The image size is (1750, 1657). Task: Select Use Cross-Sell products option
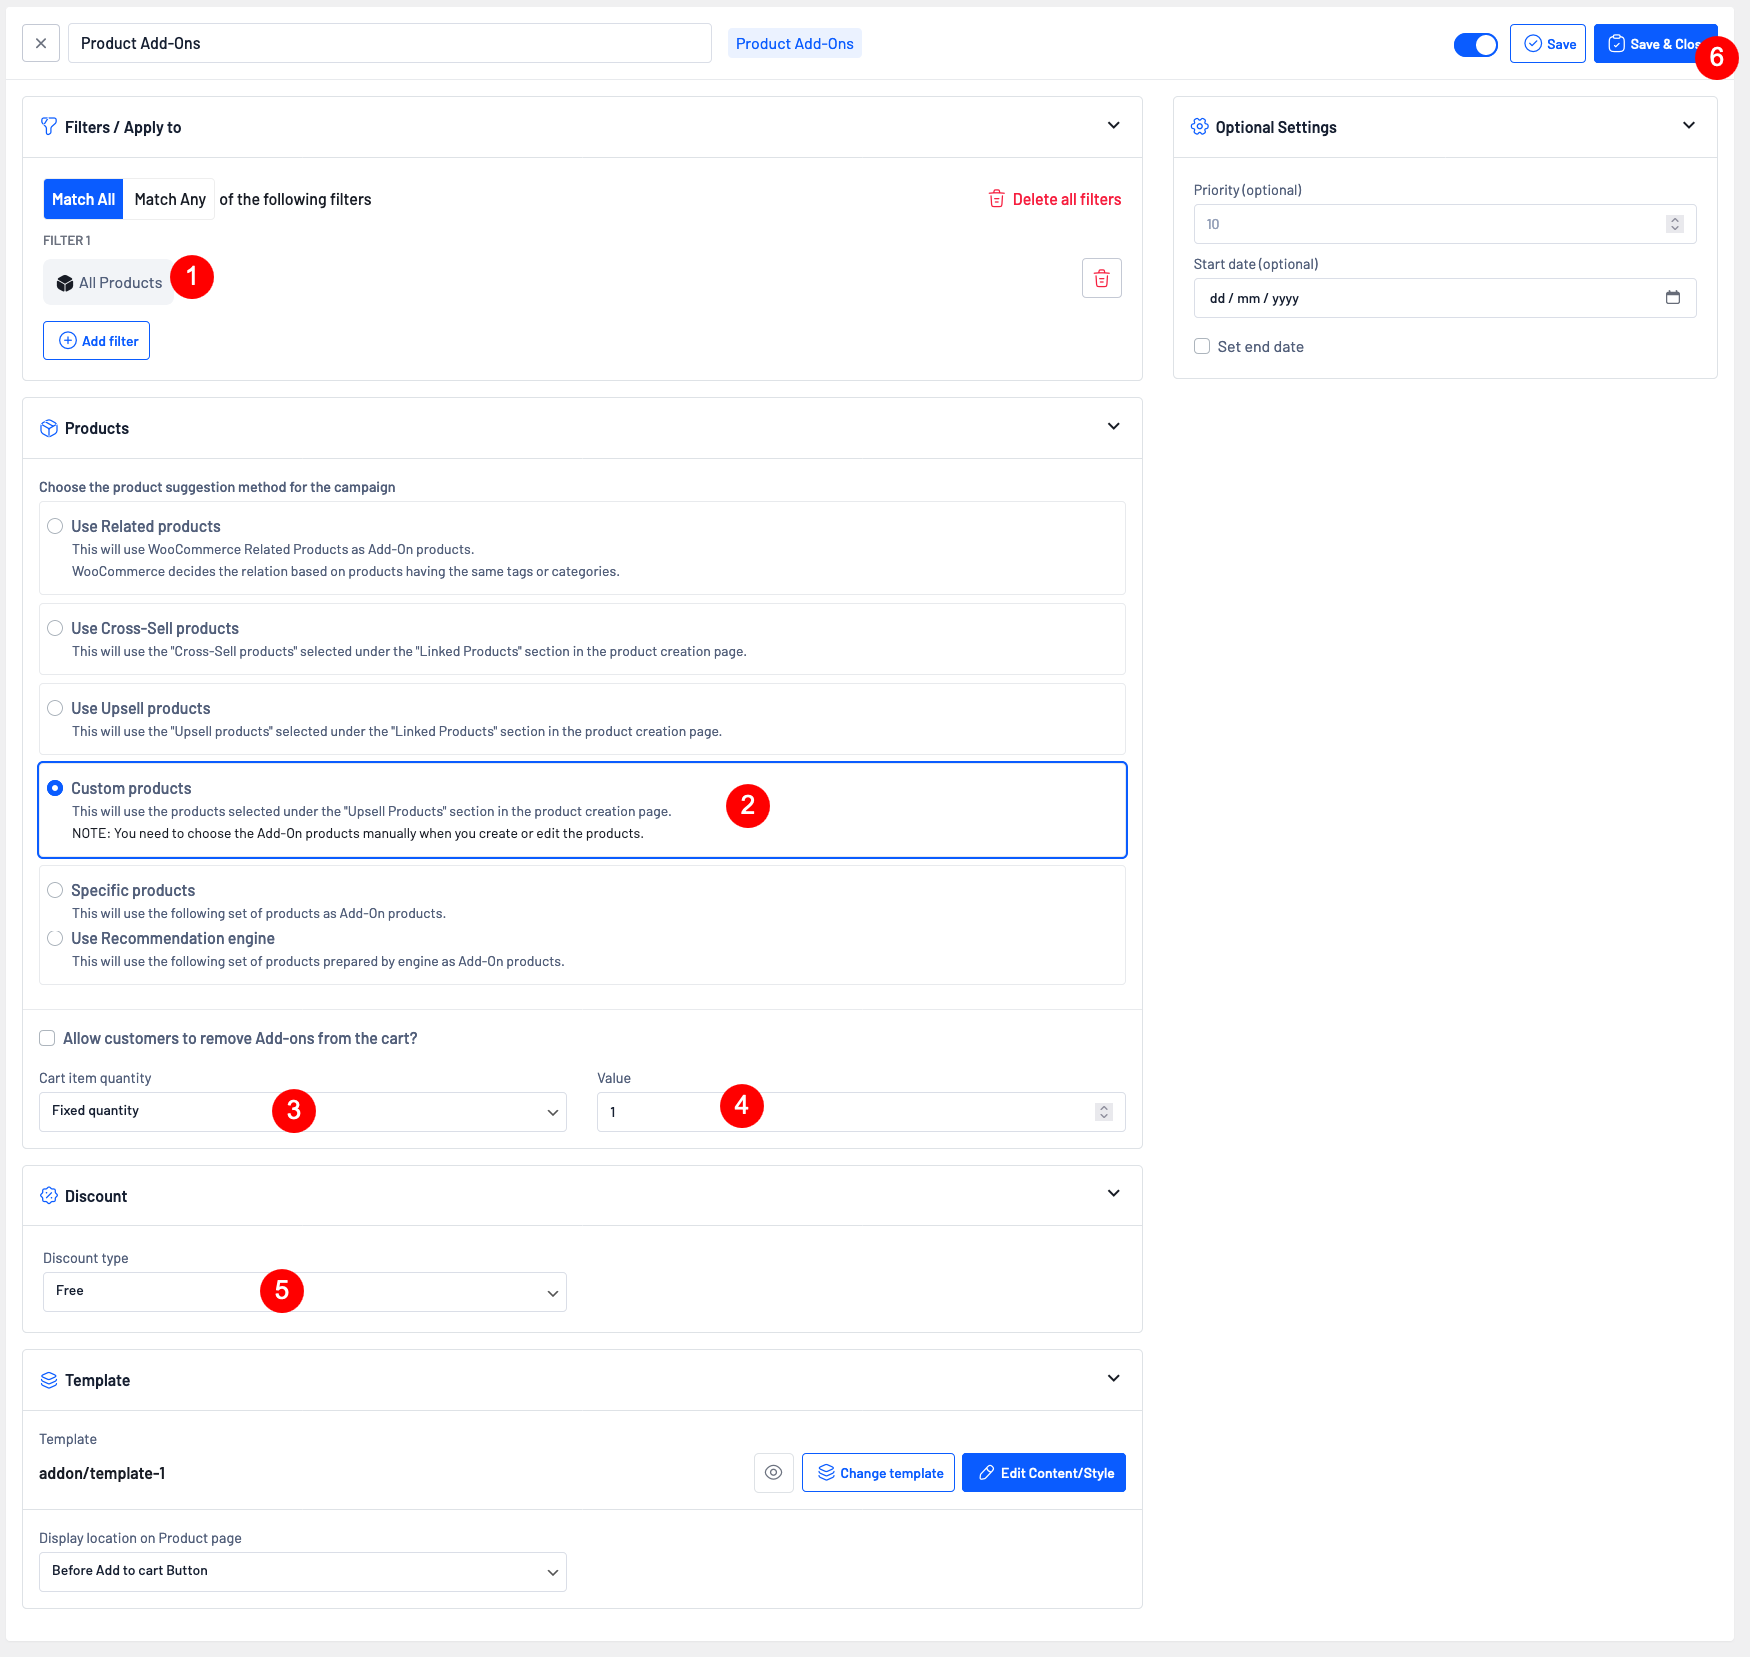pos(55,628)
